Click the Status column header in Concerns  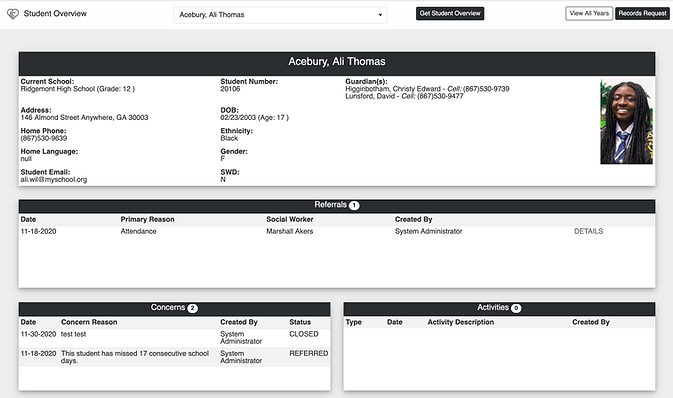[300, 322]
